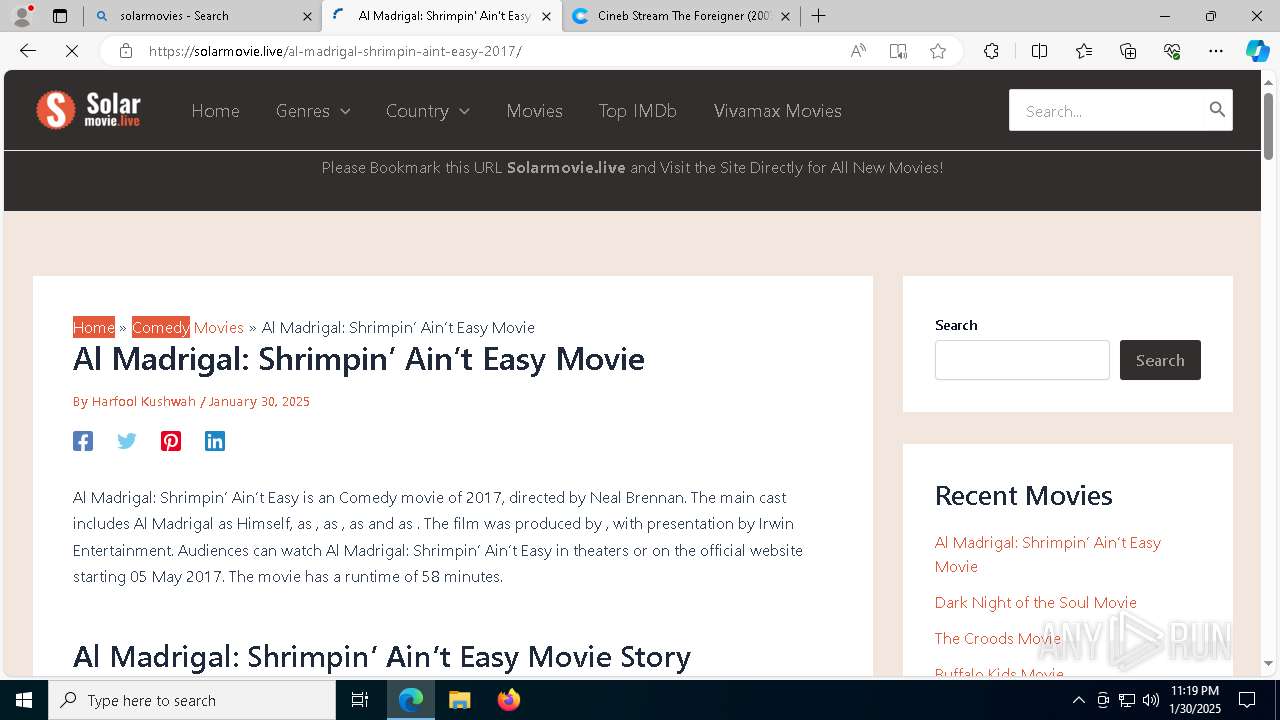Image resolution: width=1280 pixels, height=720 pixels.
Task: Open Edge Settings and more menu
Action: [x=1216, y=51]
